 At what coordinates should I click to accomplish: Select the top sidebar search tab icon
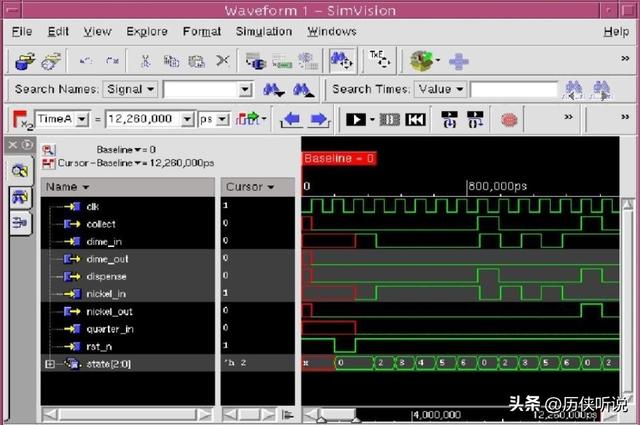[20, 171]
